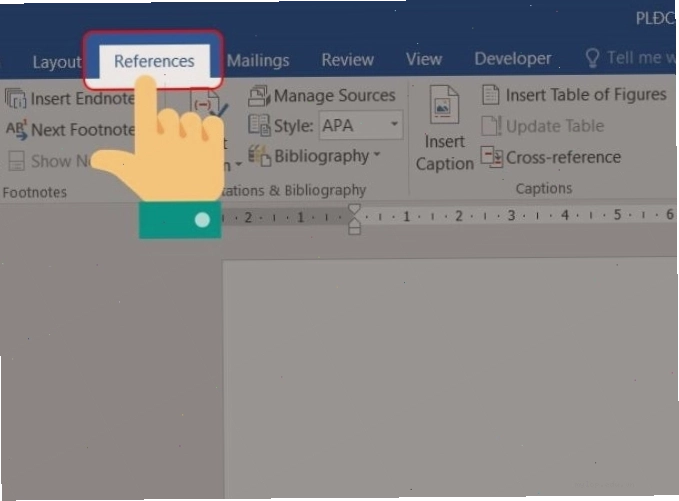Click the Show Notes icon

click(16, 161)
